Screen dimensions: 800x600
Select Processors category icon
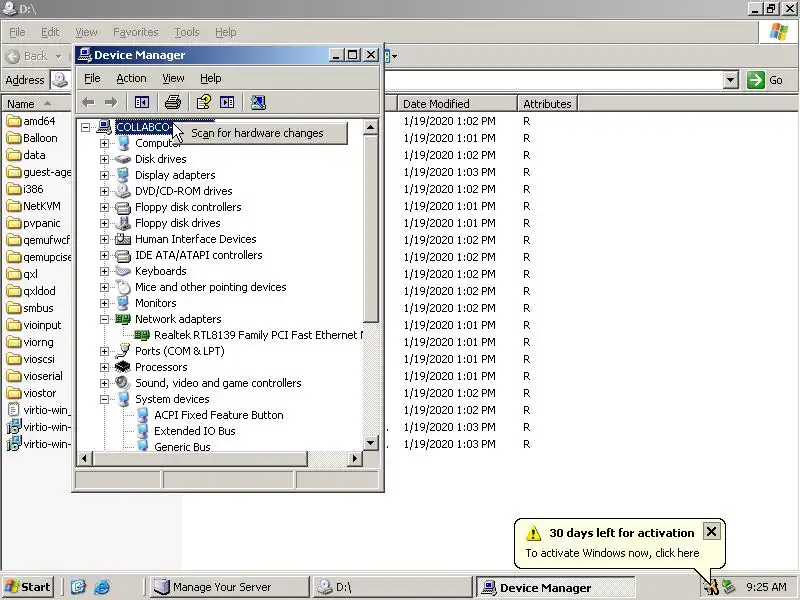click(123, 367)
